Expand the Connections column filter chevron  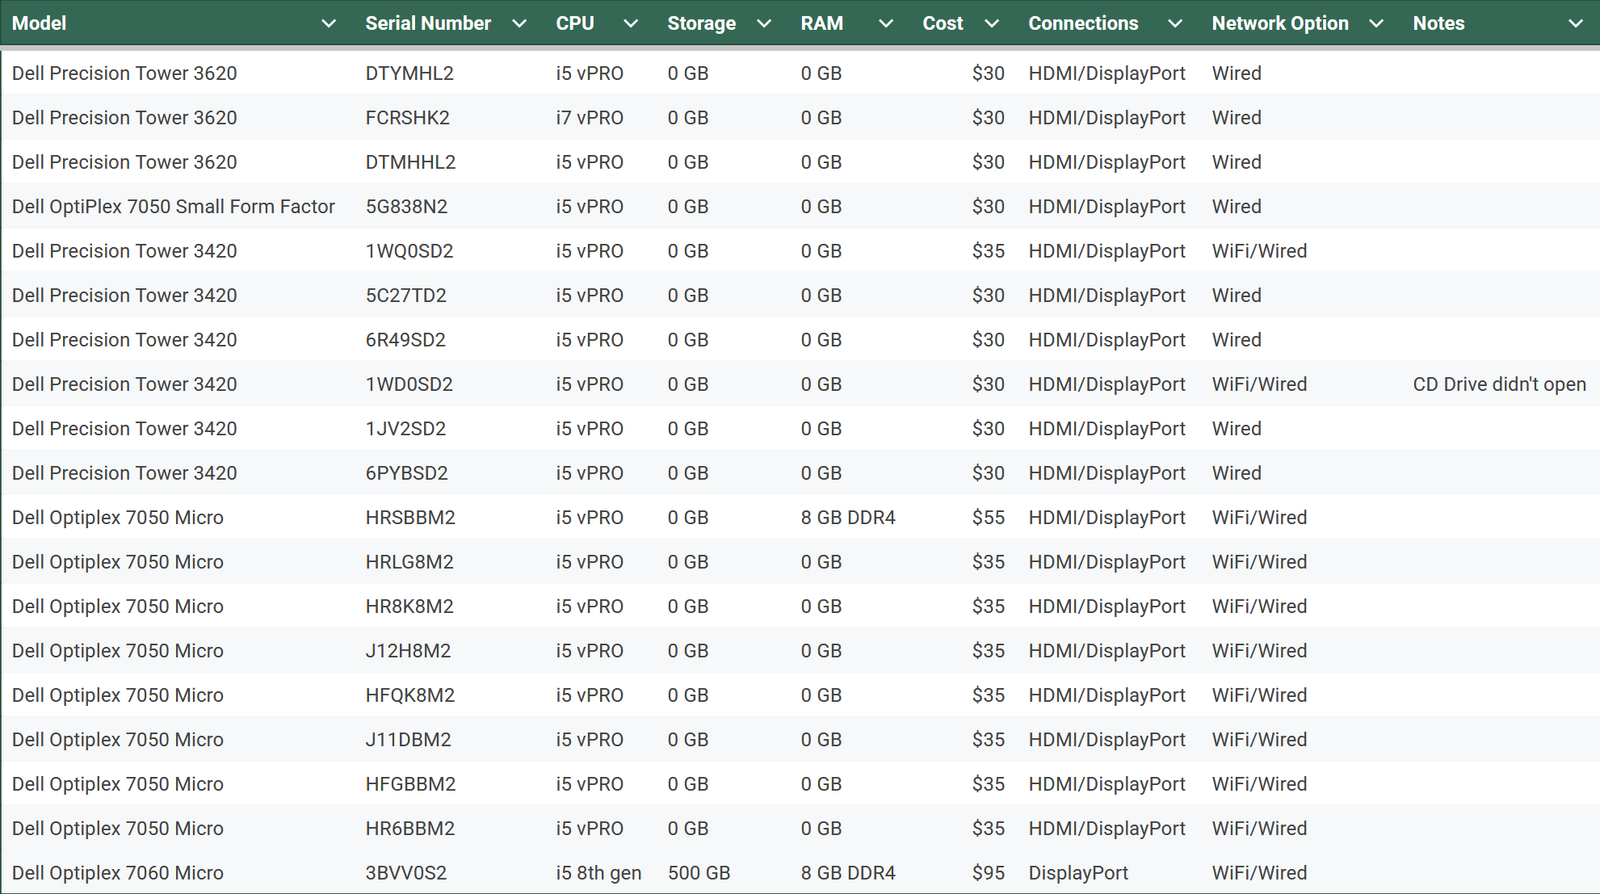(1175, 24)
